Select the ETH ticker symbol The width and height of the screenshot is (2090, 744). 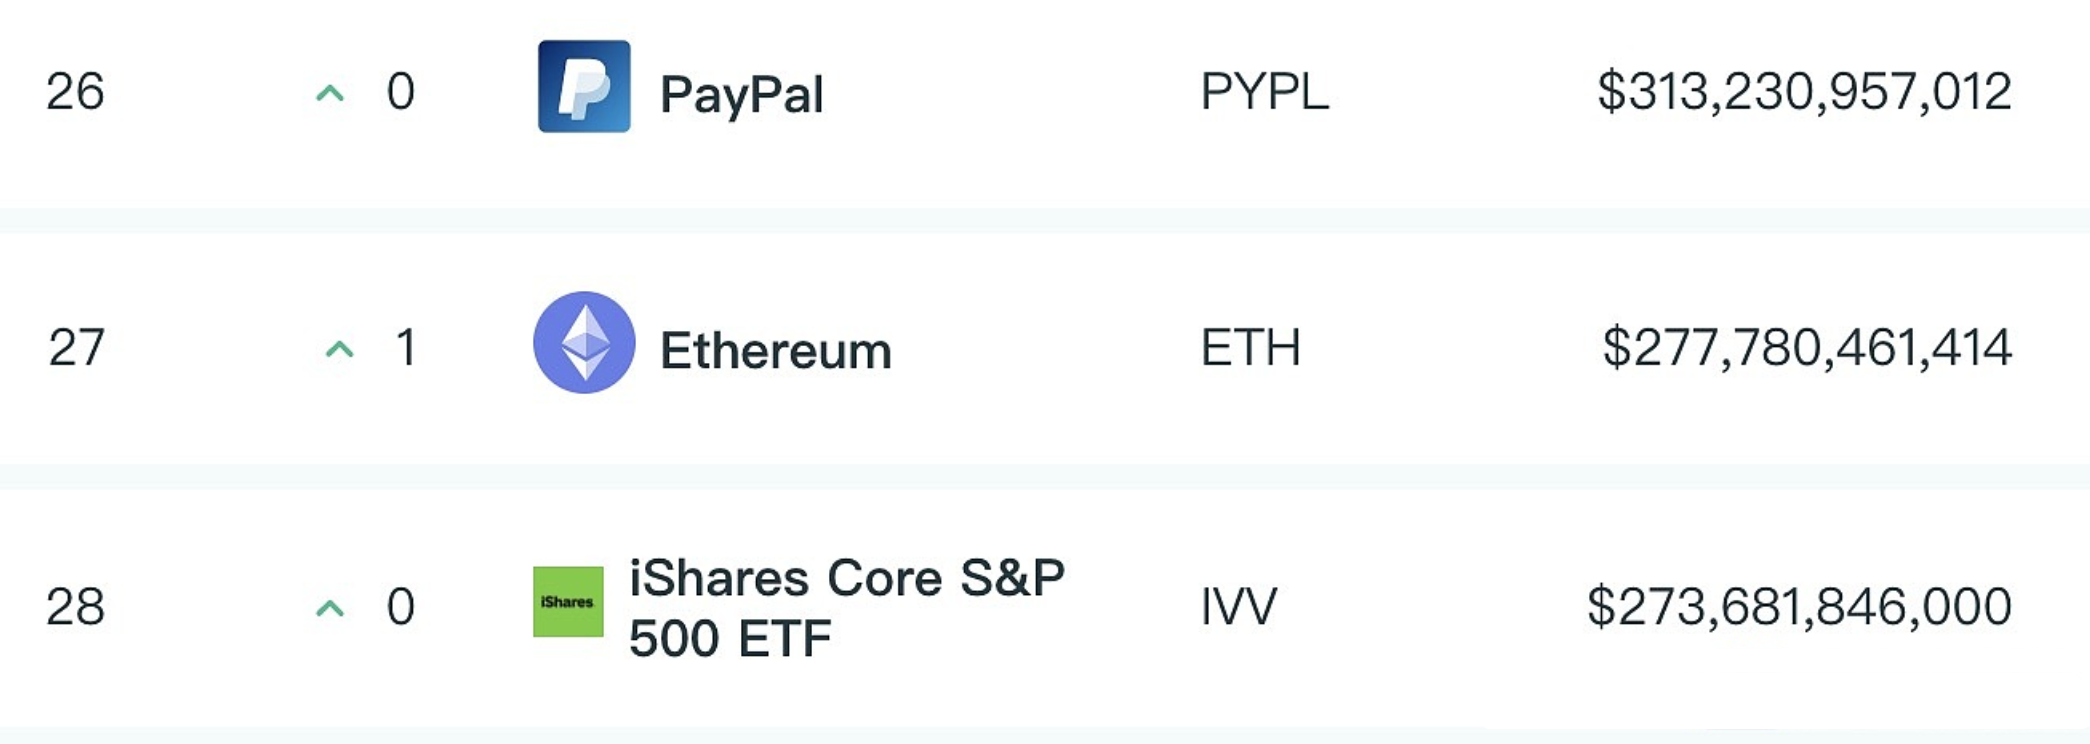[x=1250, y=348]
